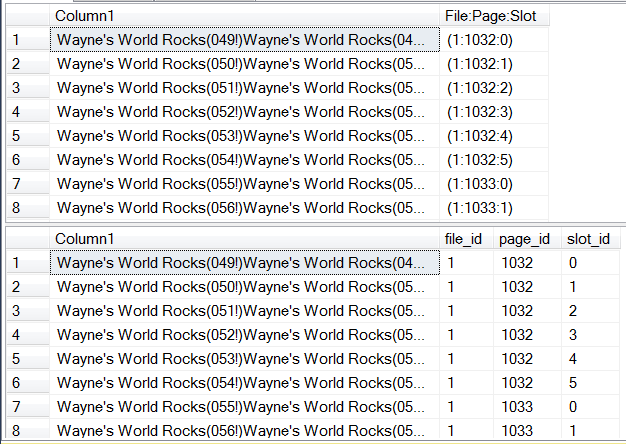This screenshot has width=626, height=444.
Task: Select page_id 1033 in bottom row 7
Action: point(527,406)
